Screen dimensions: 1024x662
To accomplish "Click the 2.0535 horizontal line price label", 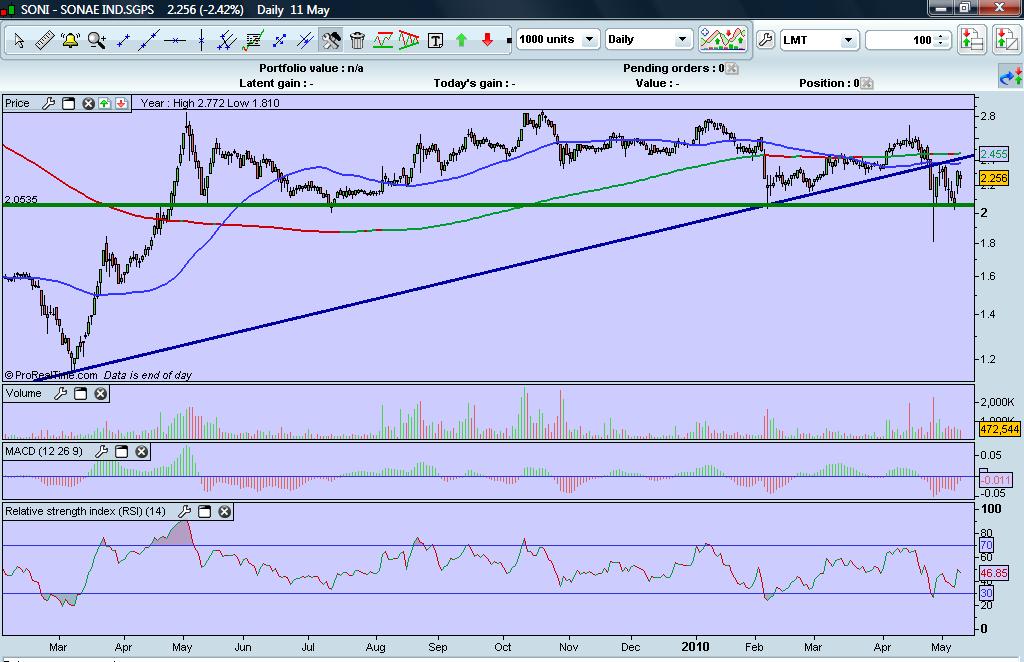I will tap(21, 199).
